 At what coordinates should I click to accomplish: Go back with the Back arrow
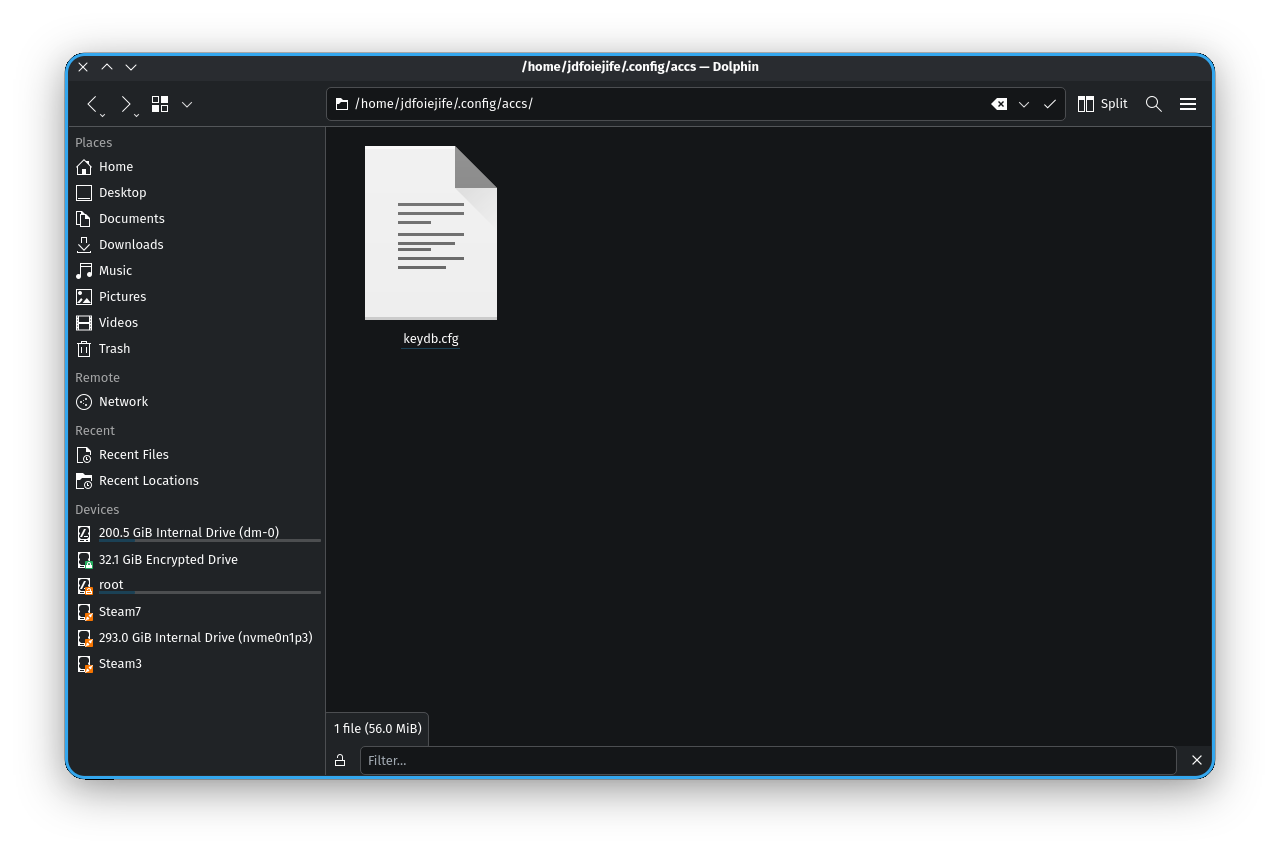point(91,104)
